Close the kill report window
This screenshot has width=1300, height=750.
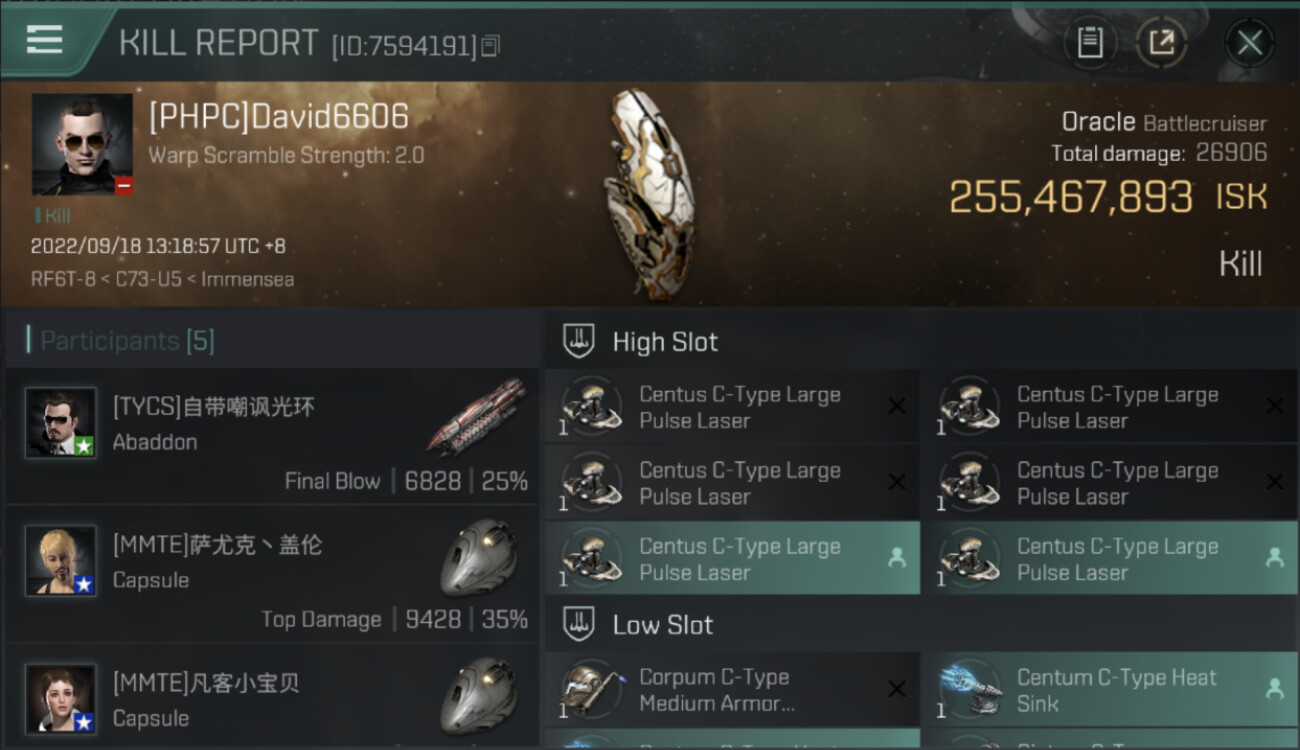1250,42
